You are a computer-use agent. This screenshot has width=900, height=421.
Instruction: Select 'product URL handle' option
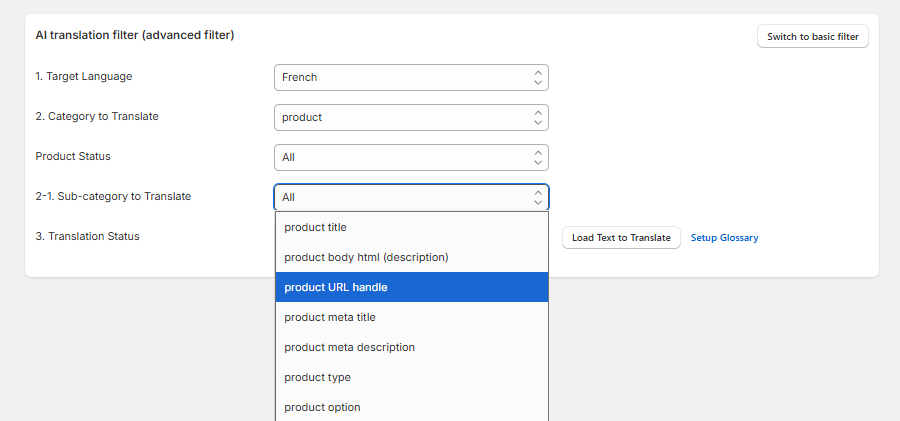tap(412, 287)
